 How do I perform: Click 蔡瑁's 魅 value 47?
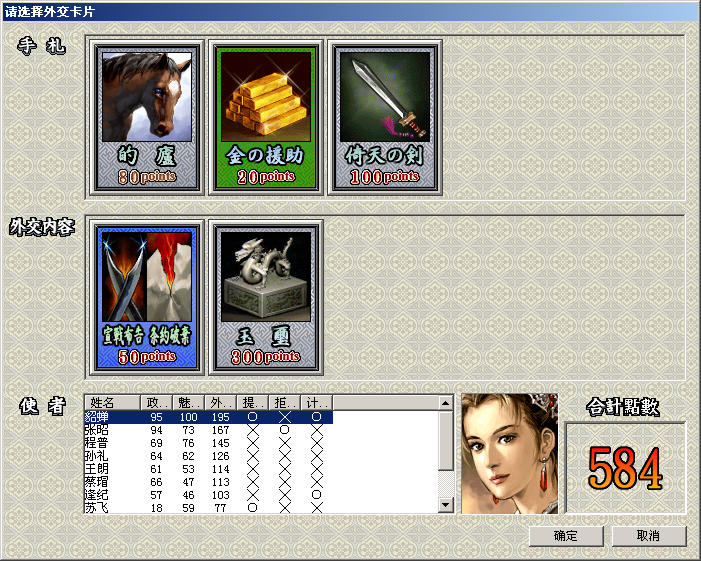188,482
